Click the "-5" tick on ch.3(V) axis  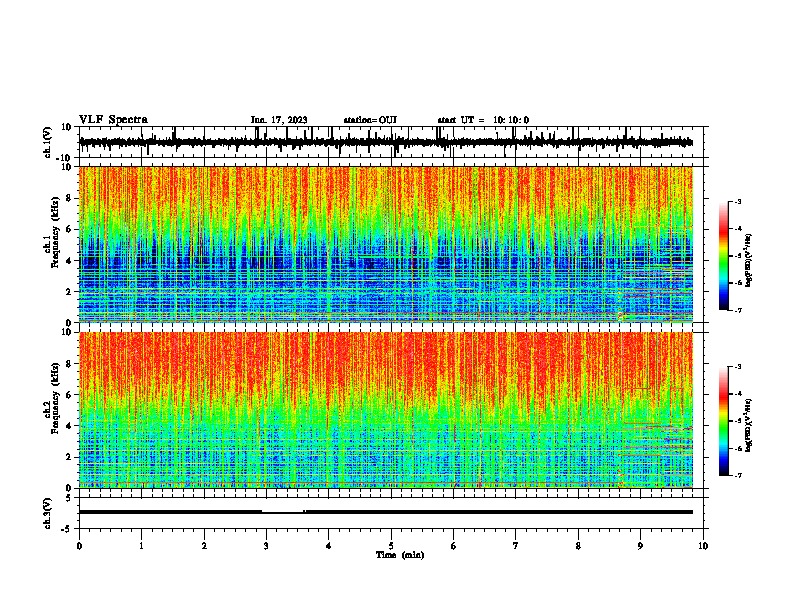click(68, 529)
